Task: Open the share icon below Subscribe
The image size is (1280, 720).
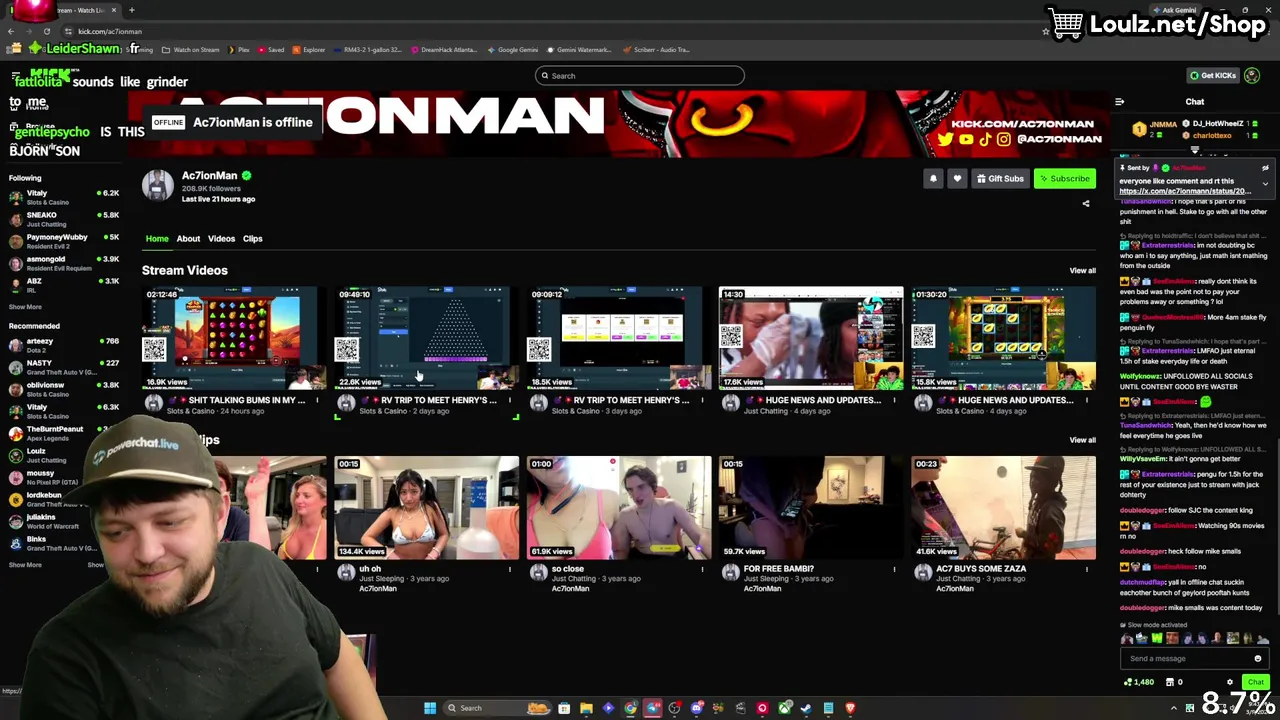Action: pos(1086,204)
